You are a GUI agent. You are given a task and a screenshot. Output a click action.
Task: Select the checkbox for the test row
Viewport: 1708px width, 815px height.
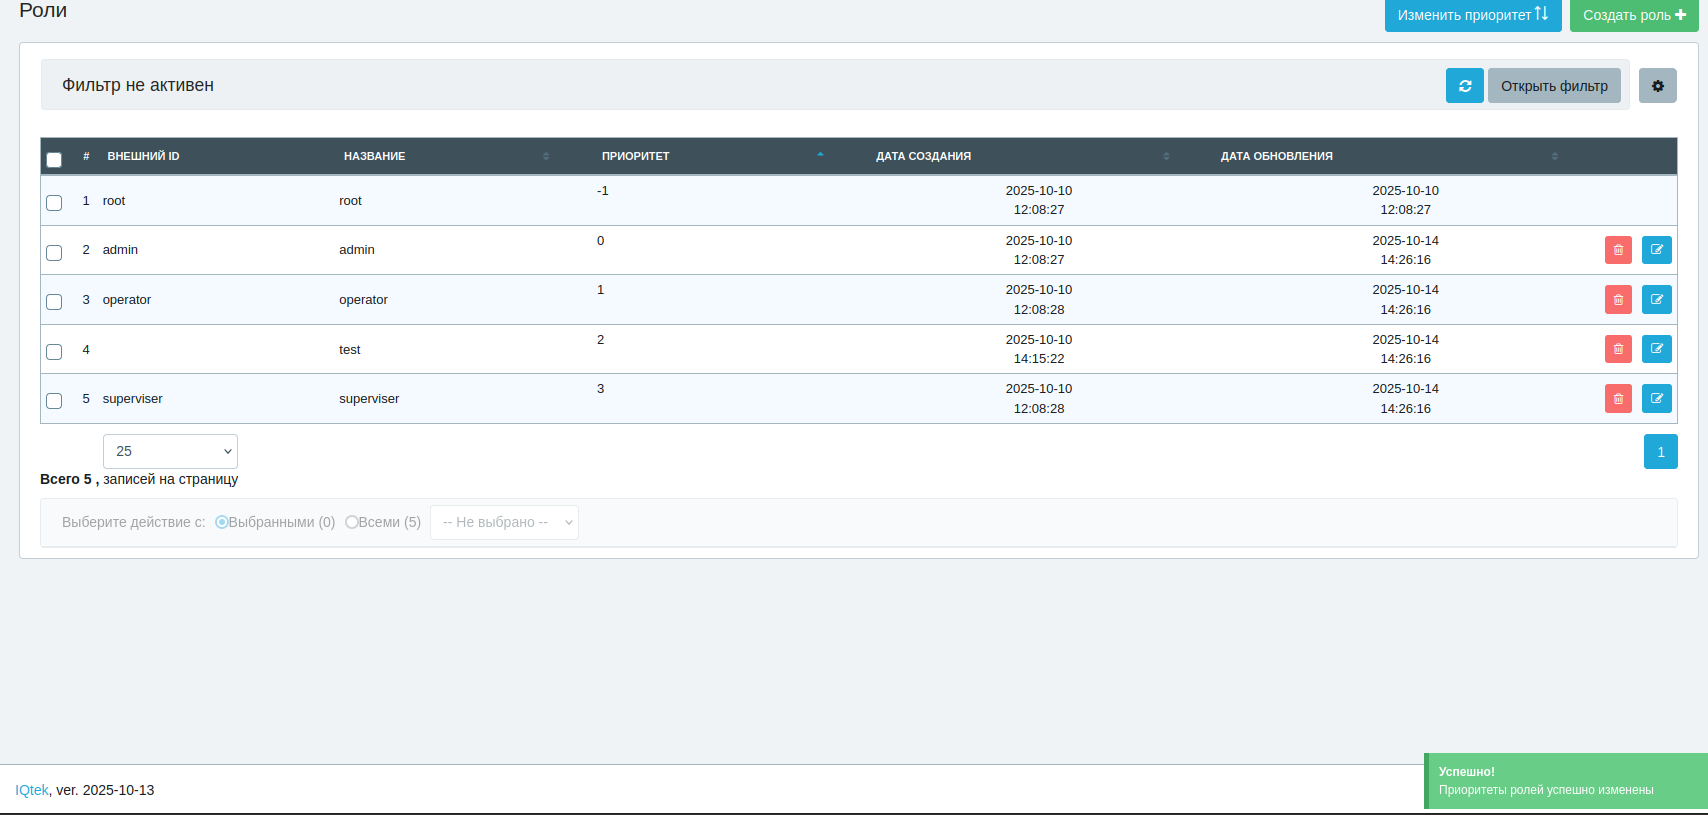[x=54, y=352]
